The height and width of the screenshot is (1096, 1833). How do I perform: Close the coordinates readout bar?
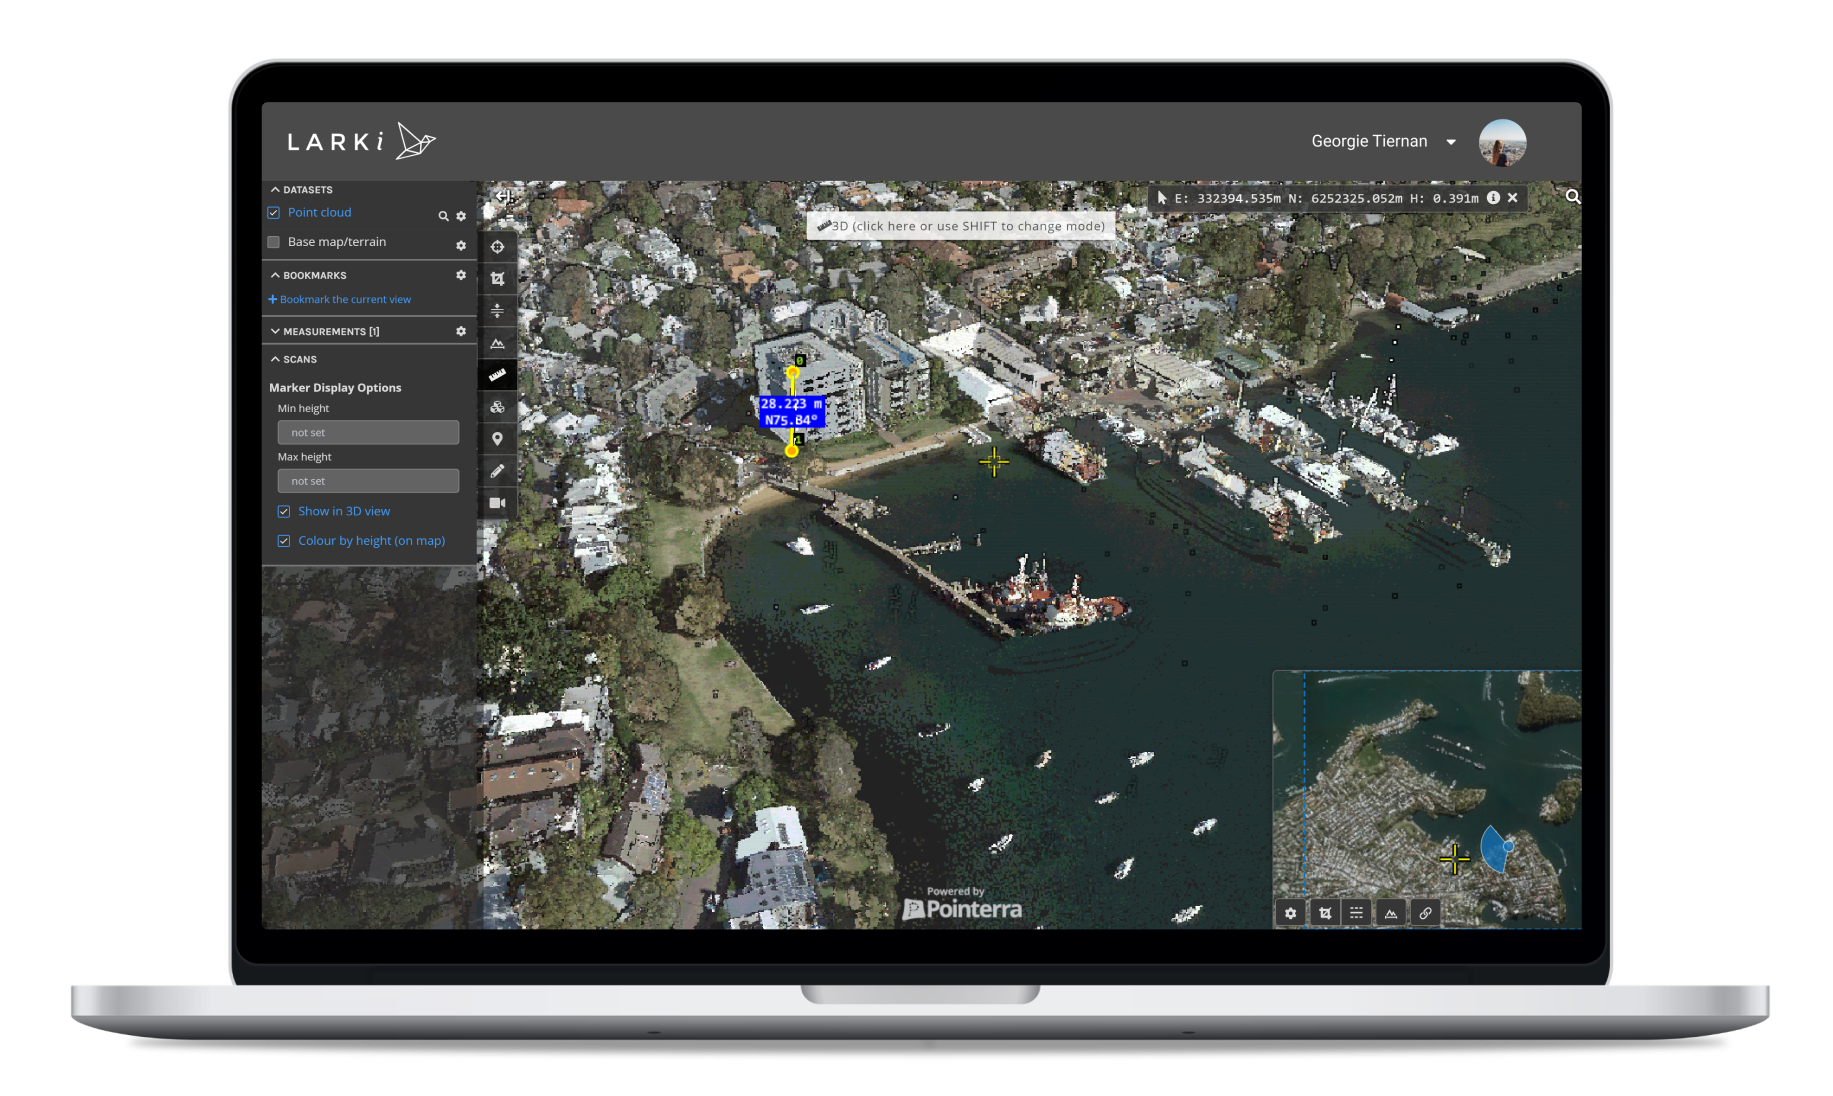tap(1513, 198)
